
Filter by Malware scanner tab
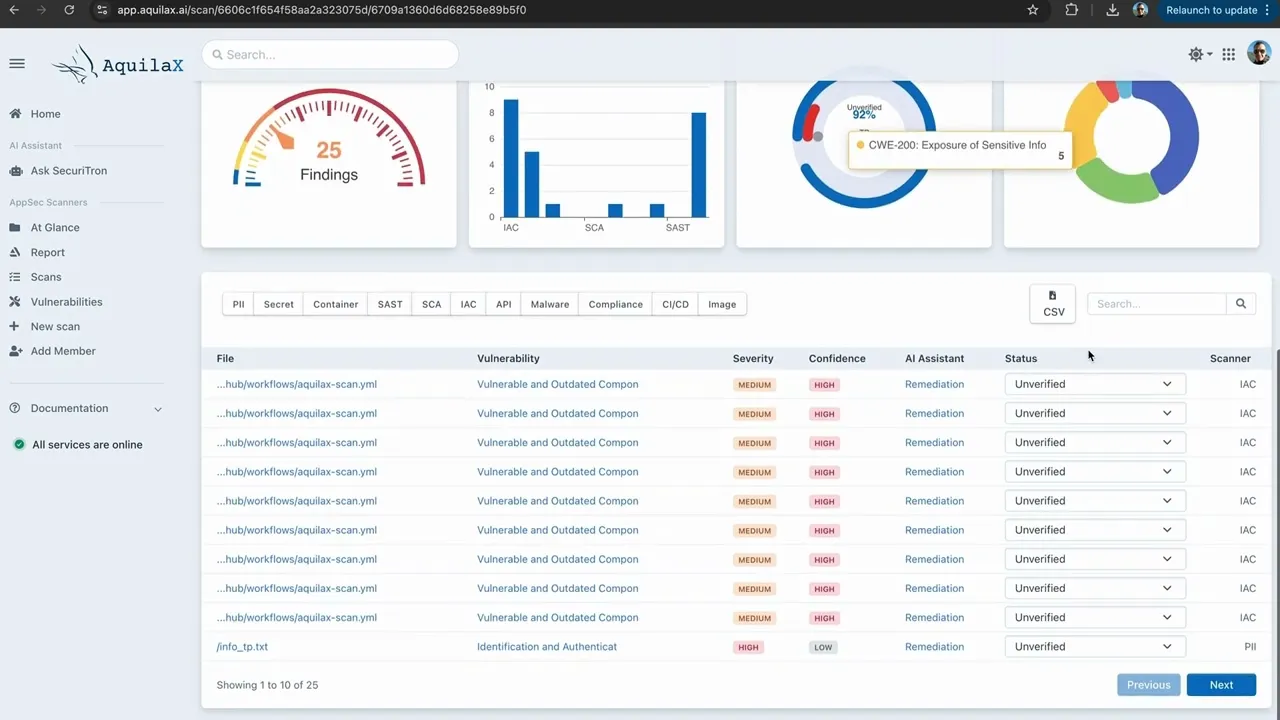(550, 304)
